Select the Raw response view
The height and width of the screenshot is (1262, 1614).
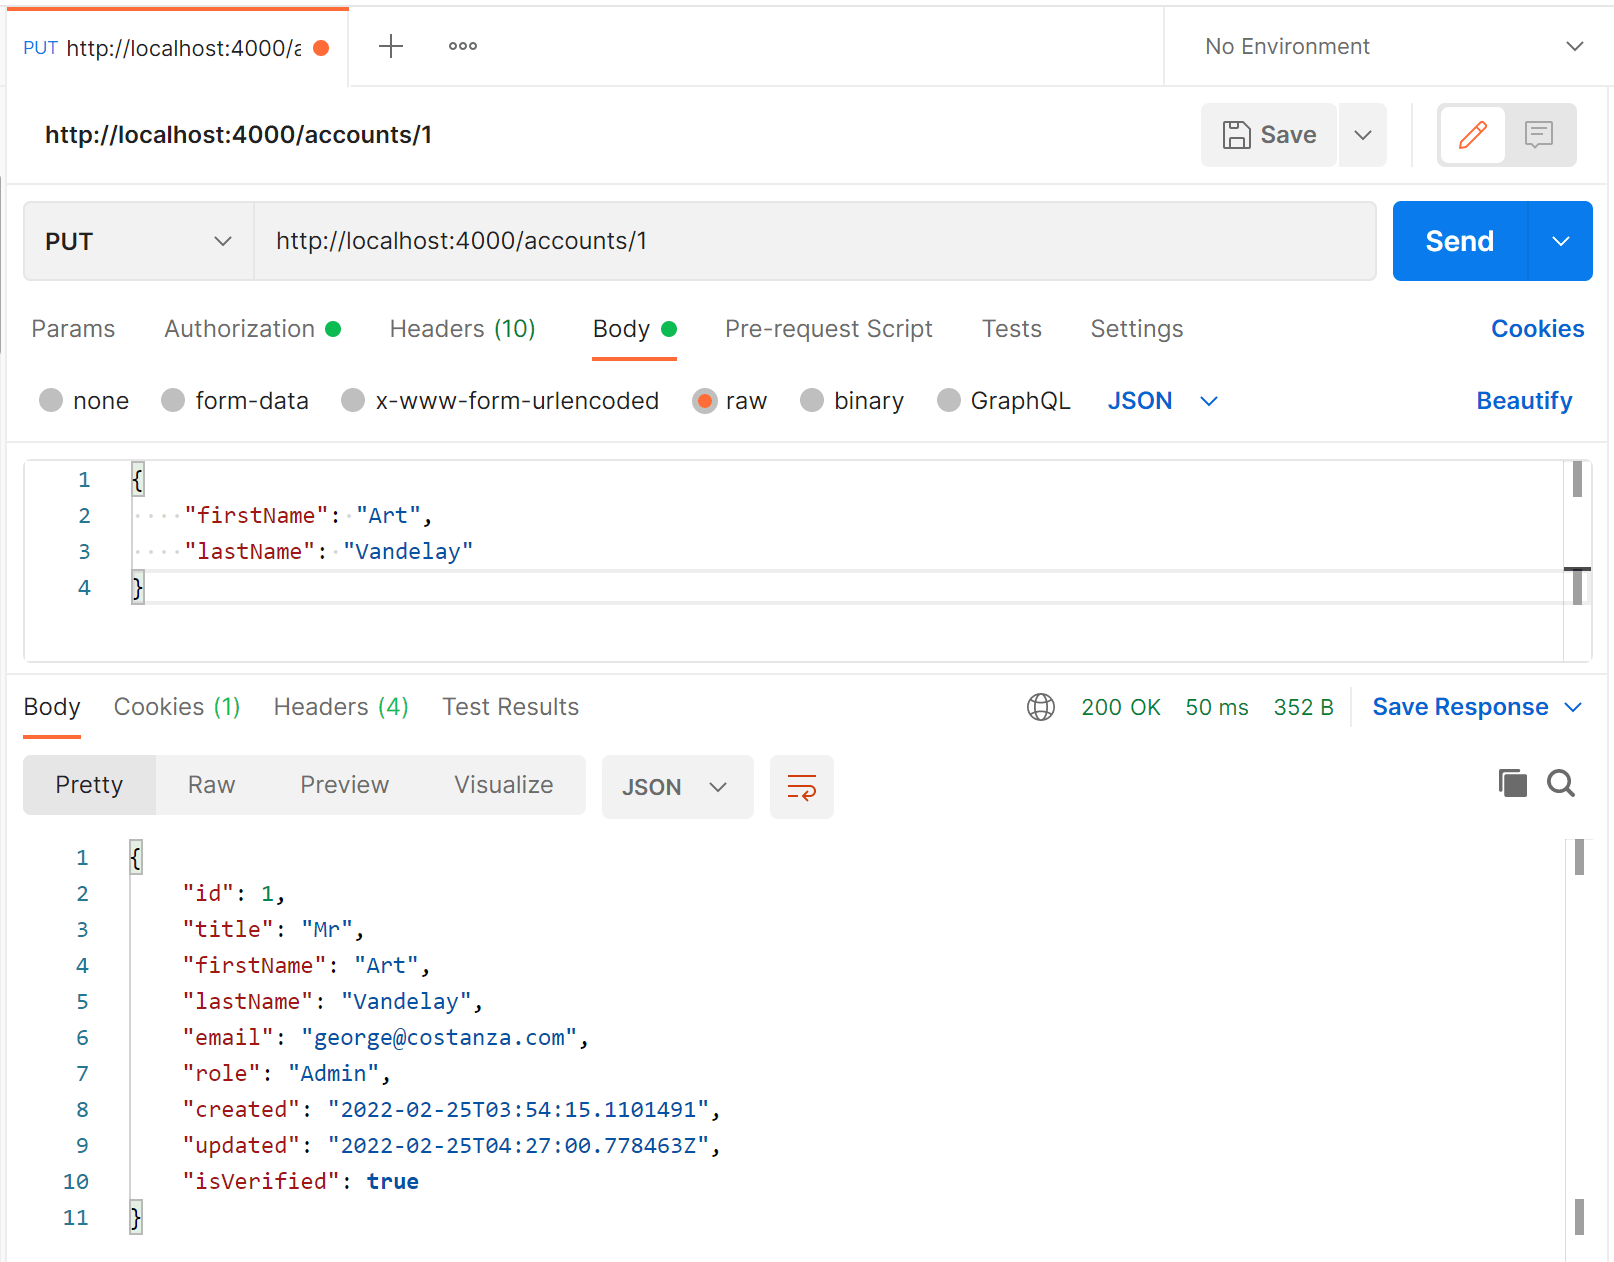click(212, 785)
